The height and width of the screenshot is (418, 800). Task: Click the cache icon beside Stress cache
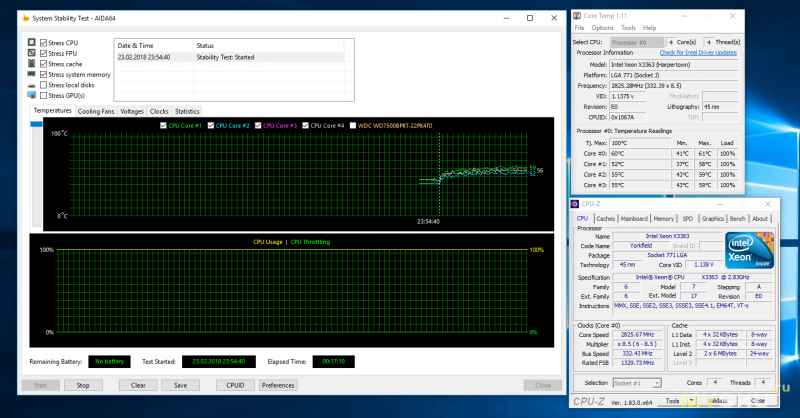pyautogui.click(x=32, y=64)
